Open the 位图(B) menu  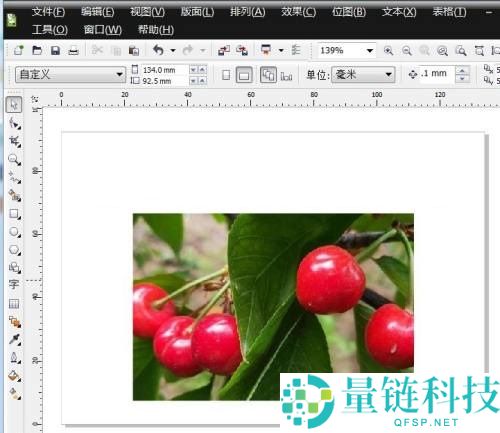[349, 12]
